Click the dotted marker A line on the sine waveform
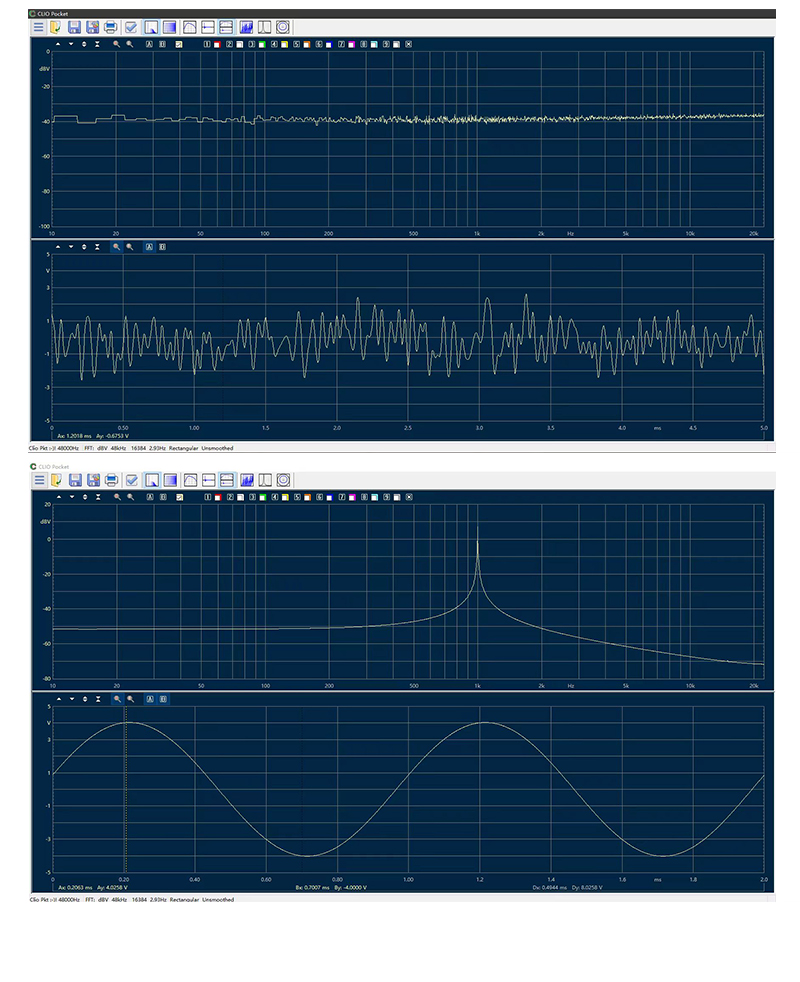 [126, 789]
